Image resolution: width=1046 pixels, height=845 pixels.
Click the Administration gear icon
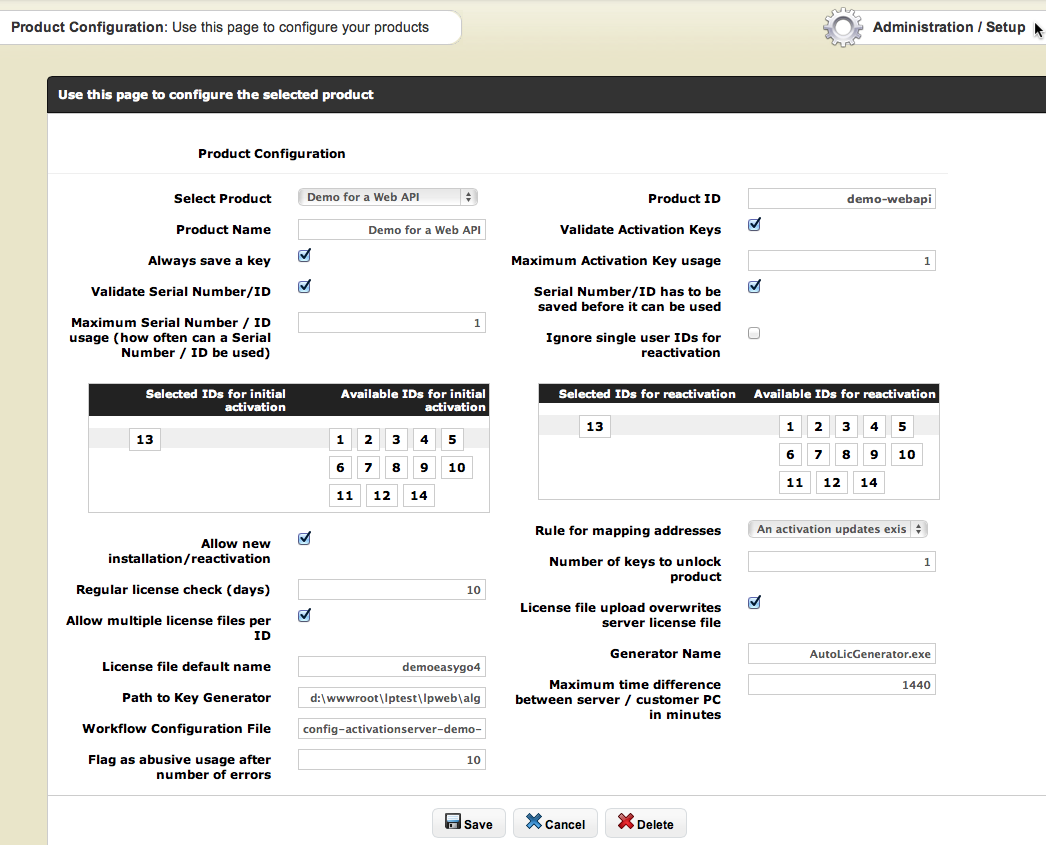click(843, 27)
